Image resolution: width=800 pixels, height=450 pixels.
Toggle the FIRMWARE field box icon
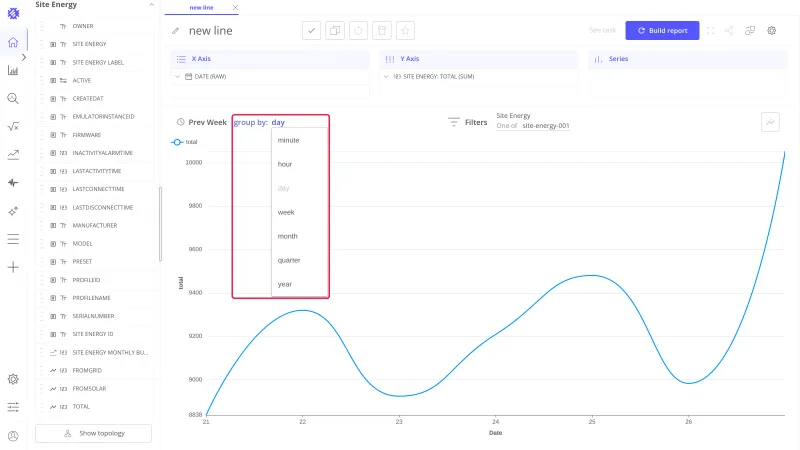click(x=53, y=135)
